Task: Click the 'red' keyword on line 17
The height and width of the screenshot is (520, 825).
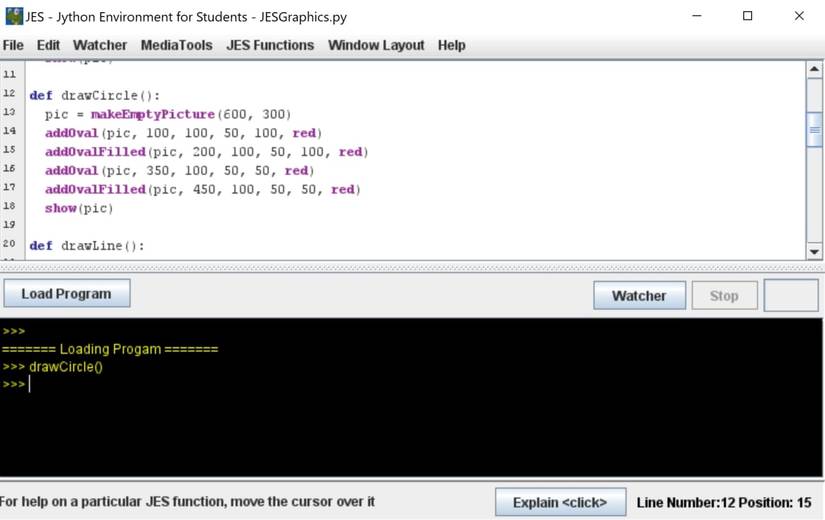Action: [343, 189]
